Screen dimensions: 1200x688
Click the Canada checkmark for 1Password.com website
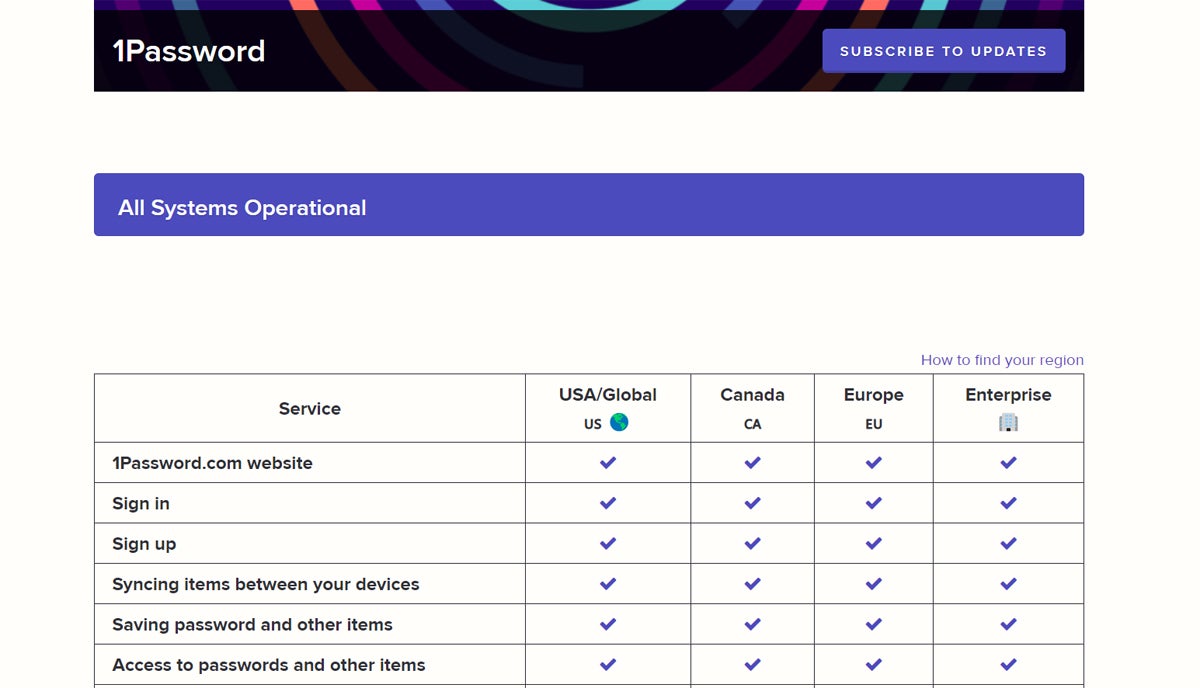click(752, 463)
